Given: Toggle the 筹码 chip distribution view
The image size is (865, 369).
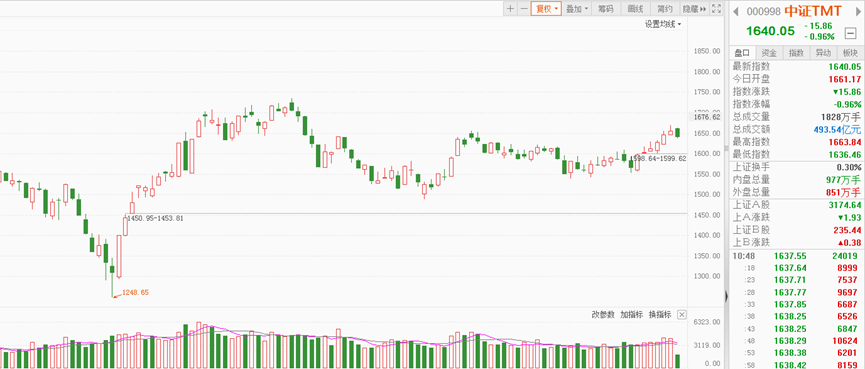Looking at the screenshot, I should coord(606,8).
